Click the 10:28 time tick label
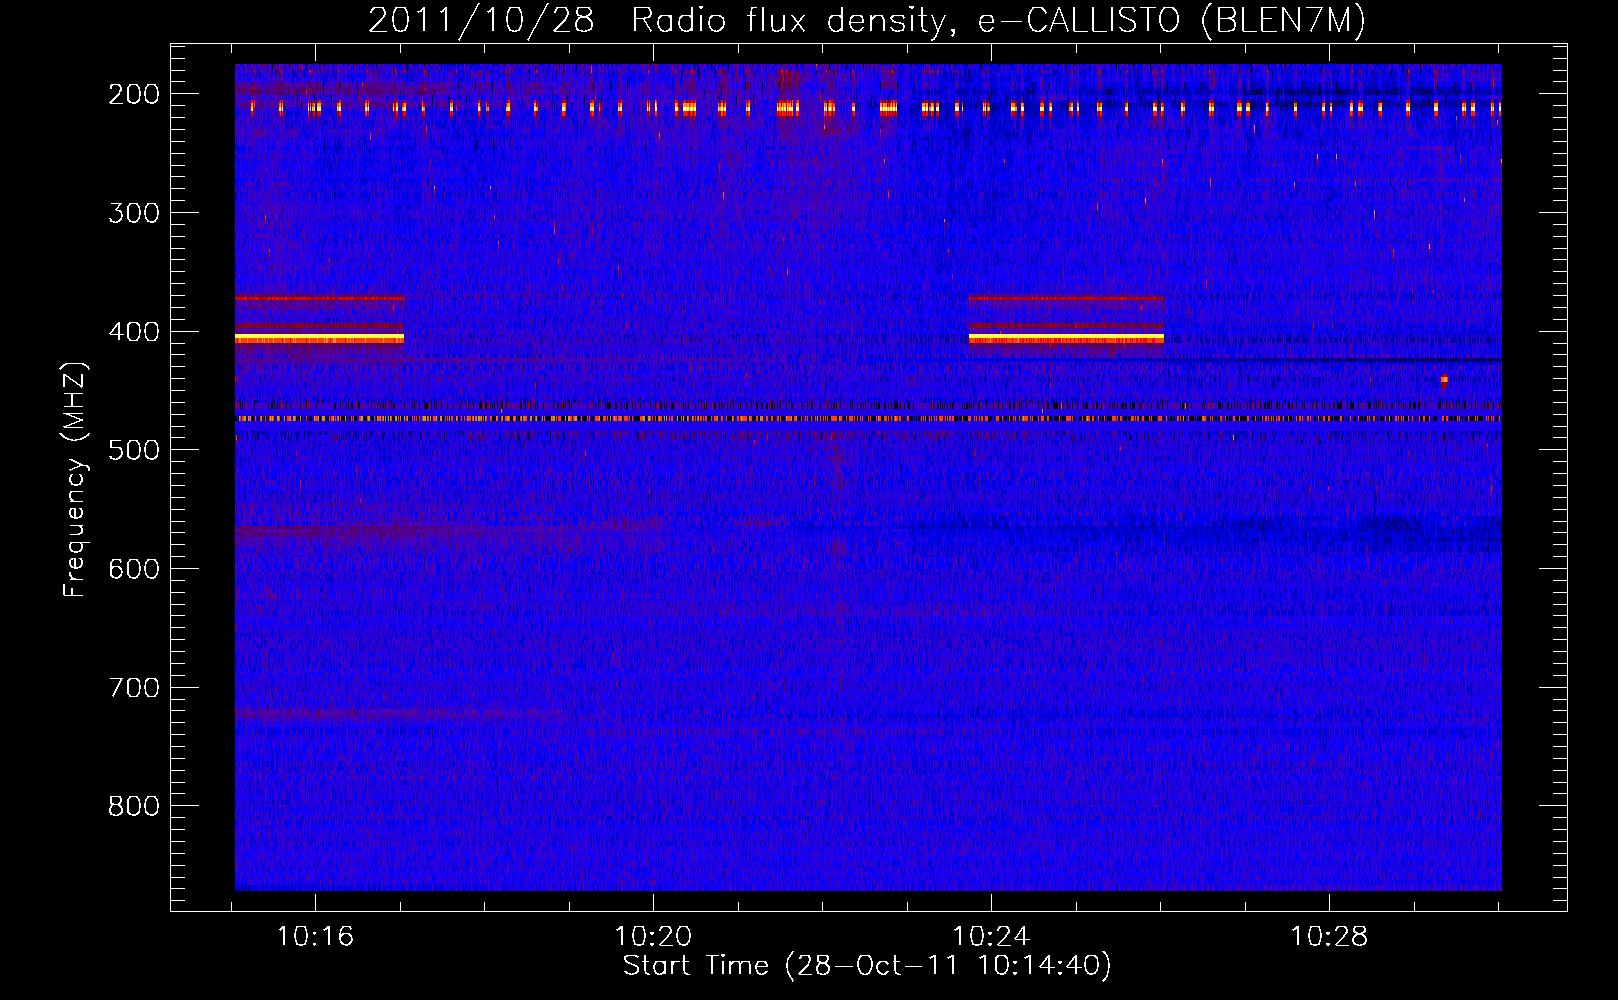 pyautogui.click(x=1329, y=937)
